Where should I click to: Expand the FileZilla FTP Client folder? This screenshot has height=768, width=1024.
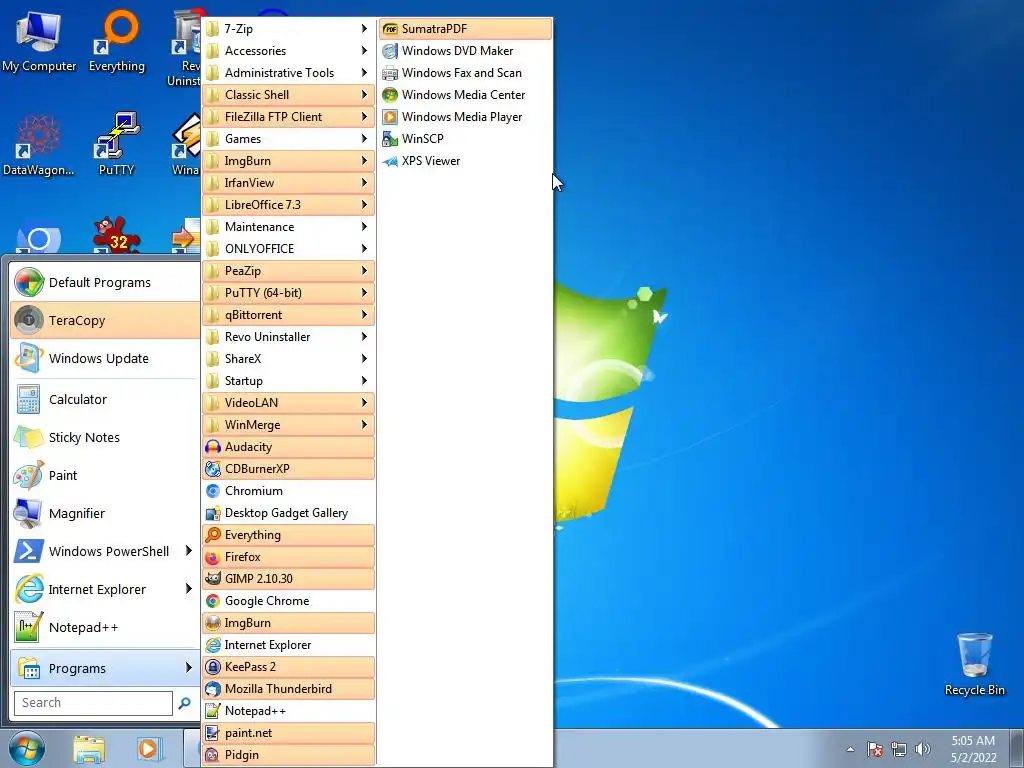click(x=289, y=117)
